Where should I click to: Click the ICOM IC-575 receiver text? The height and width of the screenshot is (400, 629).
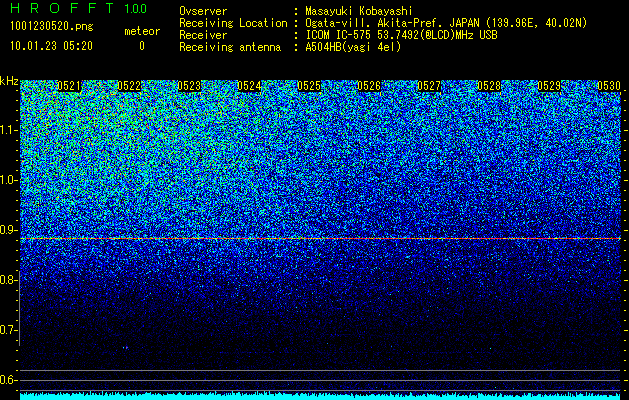(x=401, y=35)
